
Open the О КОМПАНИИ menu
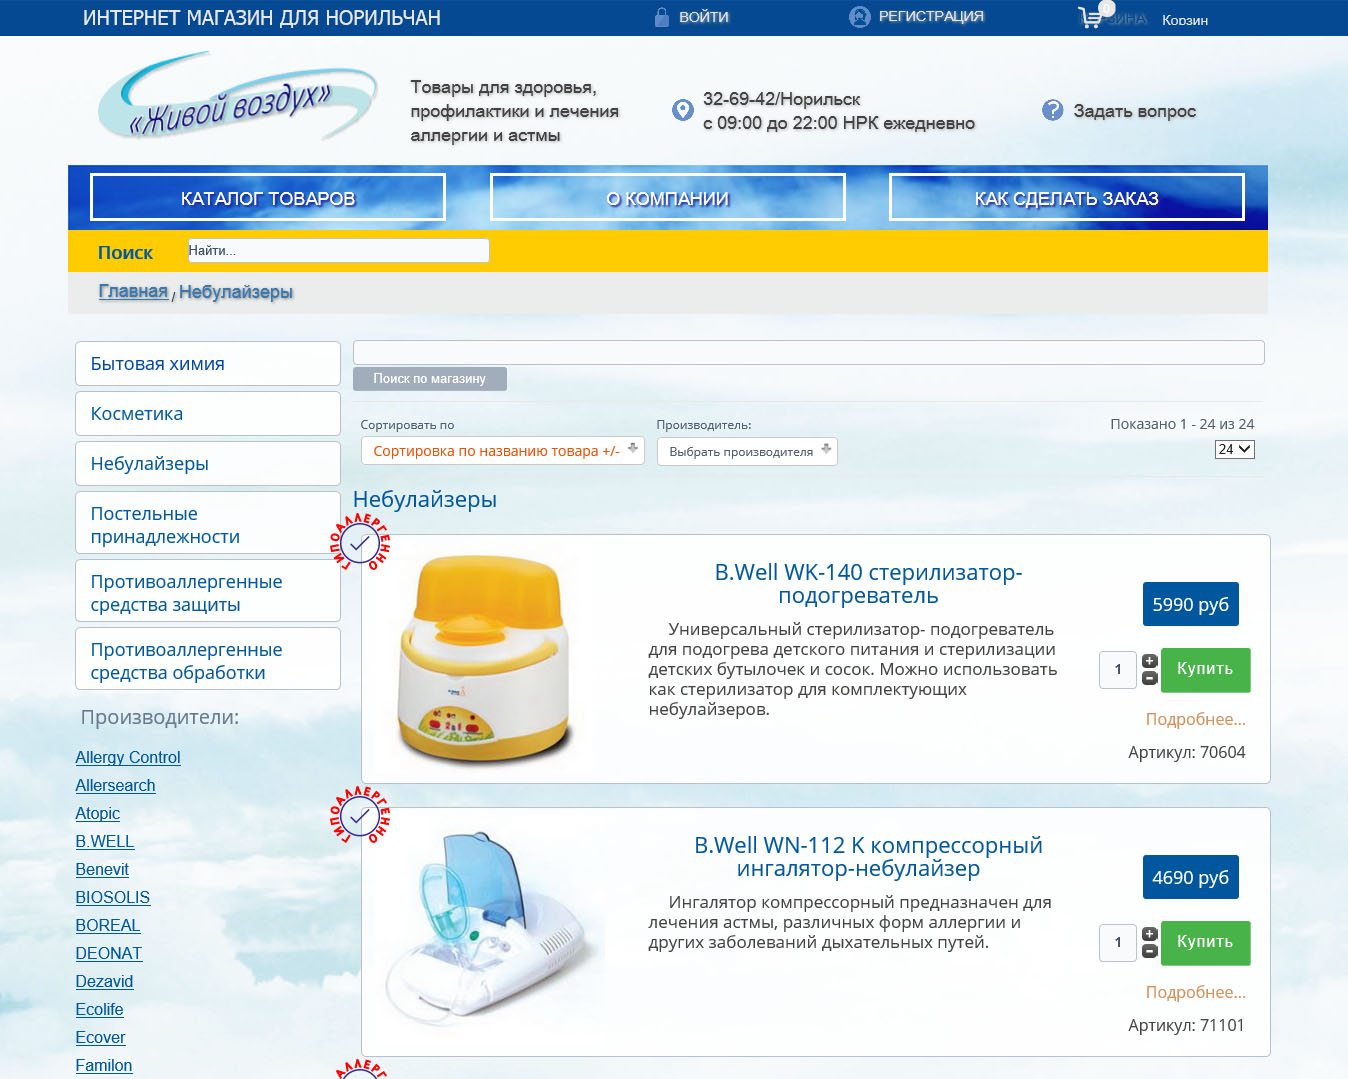[x=668, y=198]
